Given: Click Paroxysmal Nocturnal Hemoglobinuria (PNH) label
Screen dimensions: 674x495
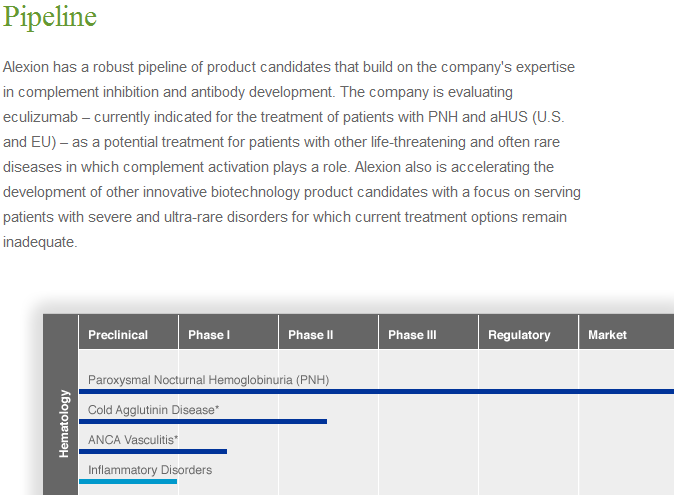Looking at the screenshot, I should (208, 380).
